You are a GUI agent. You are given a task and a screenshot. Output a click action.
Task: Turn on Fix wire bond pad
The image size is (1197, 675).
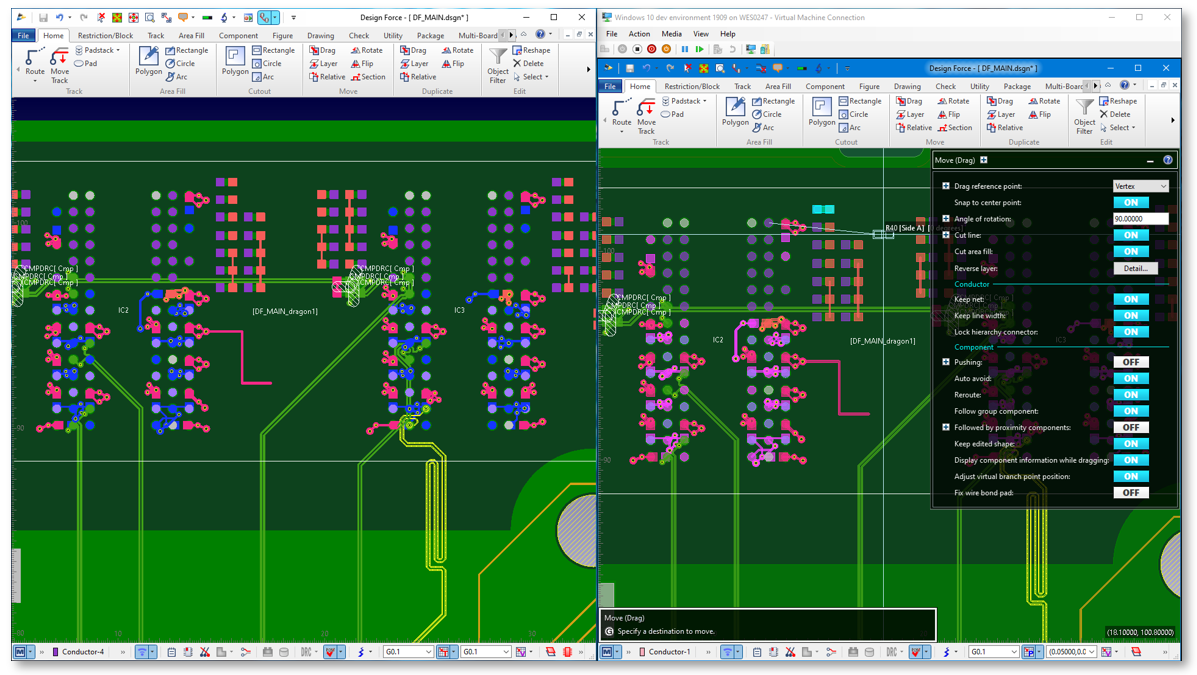1131,493
